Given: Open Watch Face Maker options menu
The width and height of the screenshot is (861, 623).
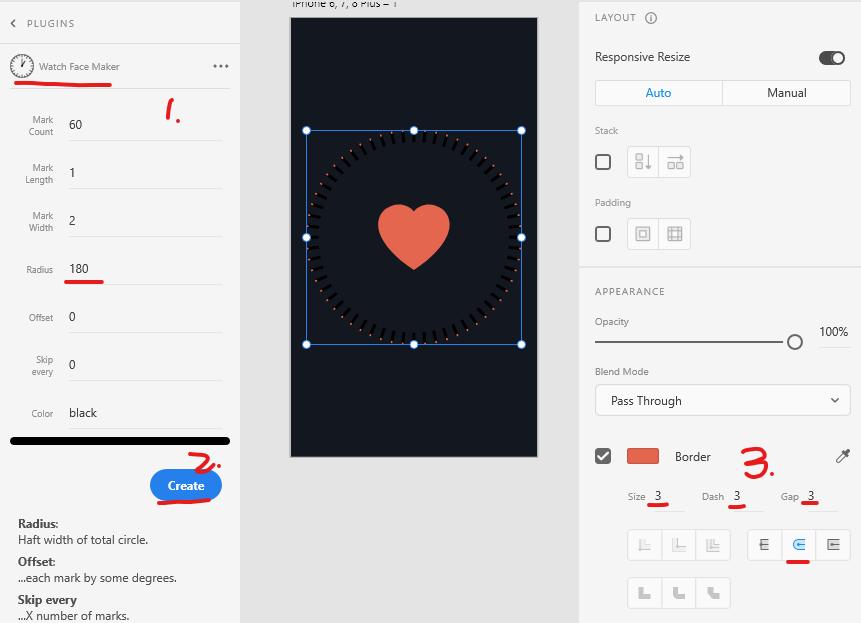Looking at the screenshot, I should pyautogui.click(x=221, y=66).
